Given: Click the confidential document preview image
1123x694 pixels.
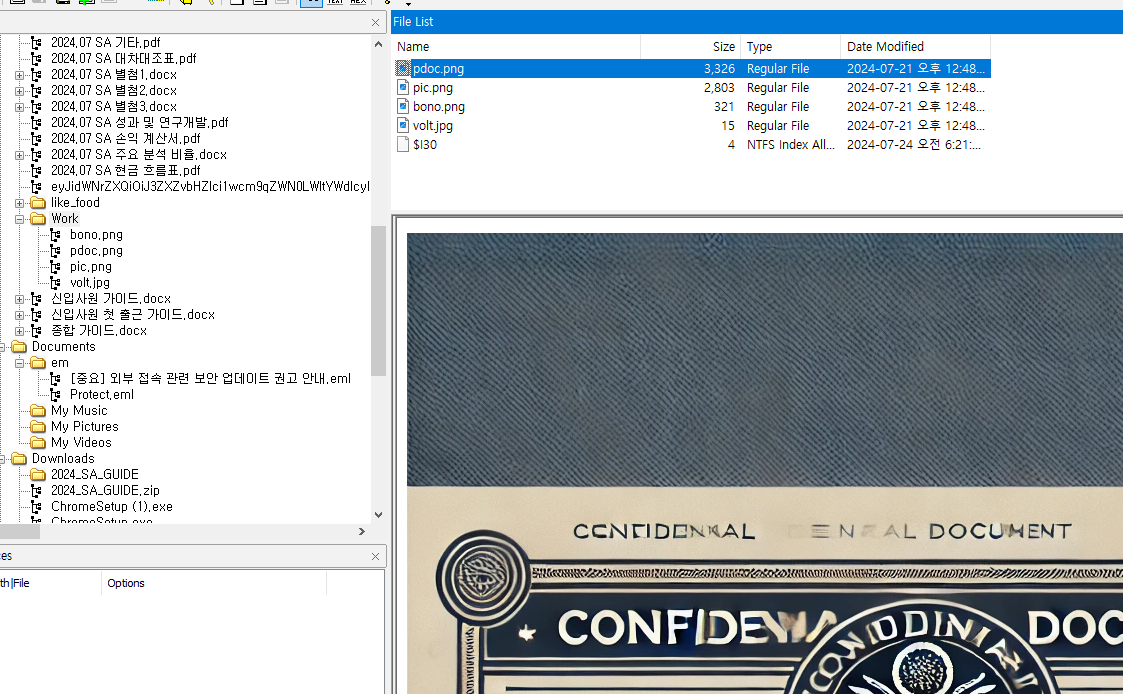Looking at the screenshot, I should pyautogui.click(x=764, y=463).
